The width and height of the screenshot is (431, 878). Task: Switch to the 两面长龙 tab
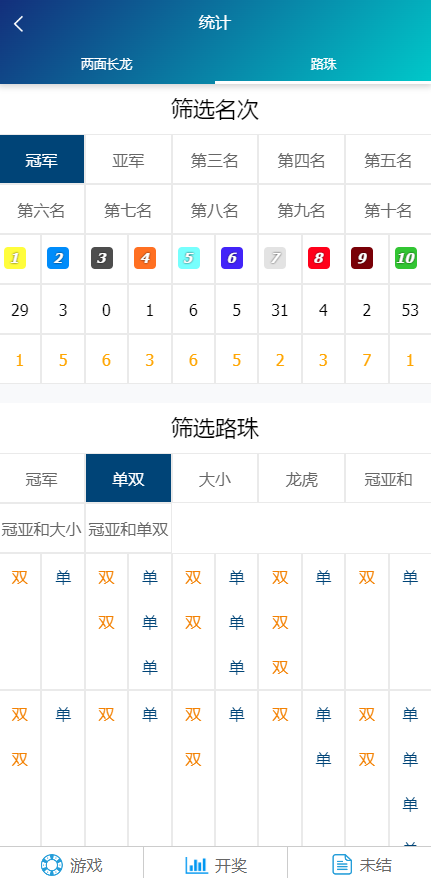coord(106,64)
